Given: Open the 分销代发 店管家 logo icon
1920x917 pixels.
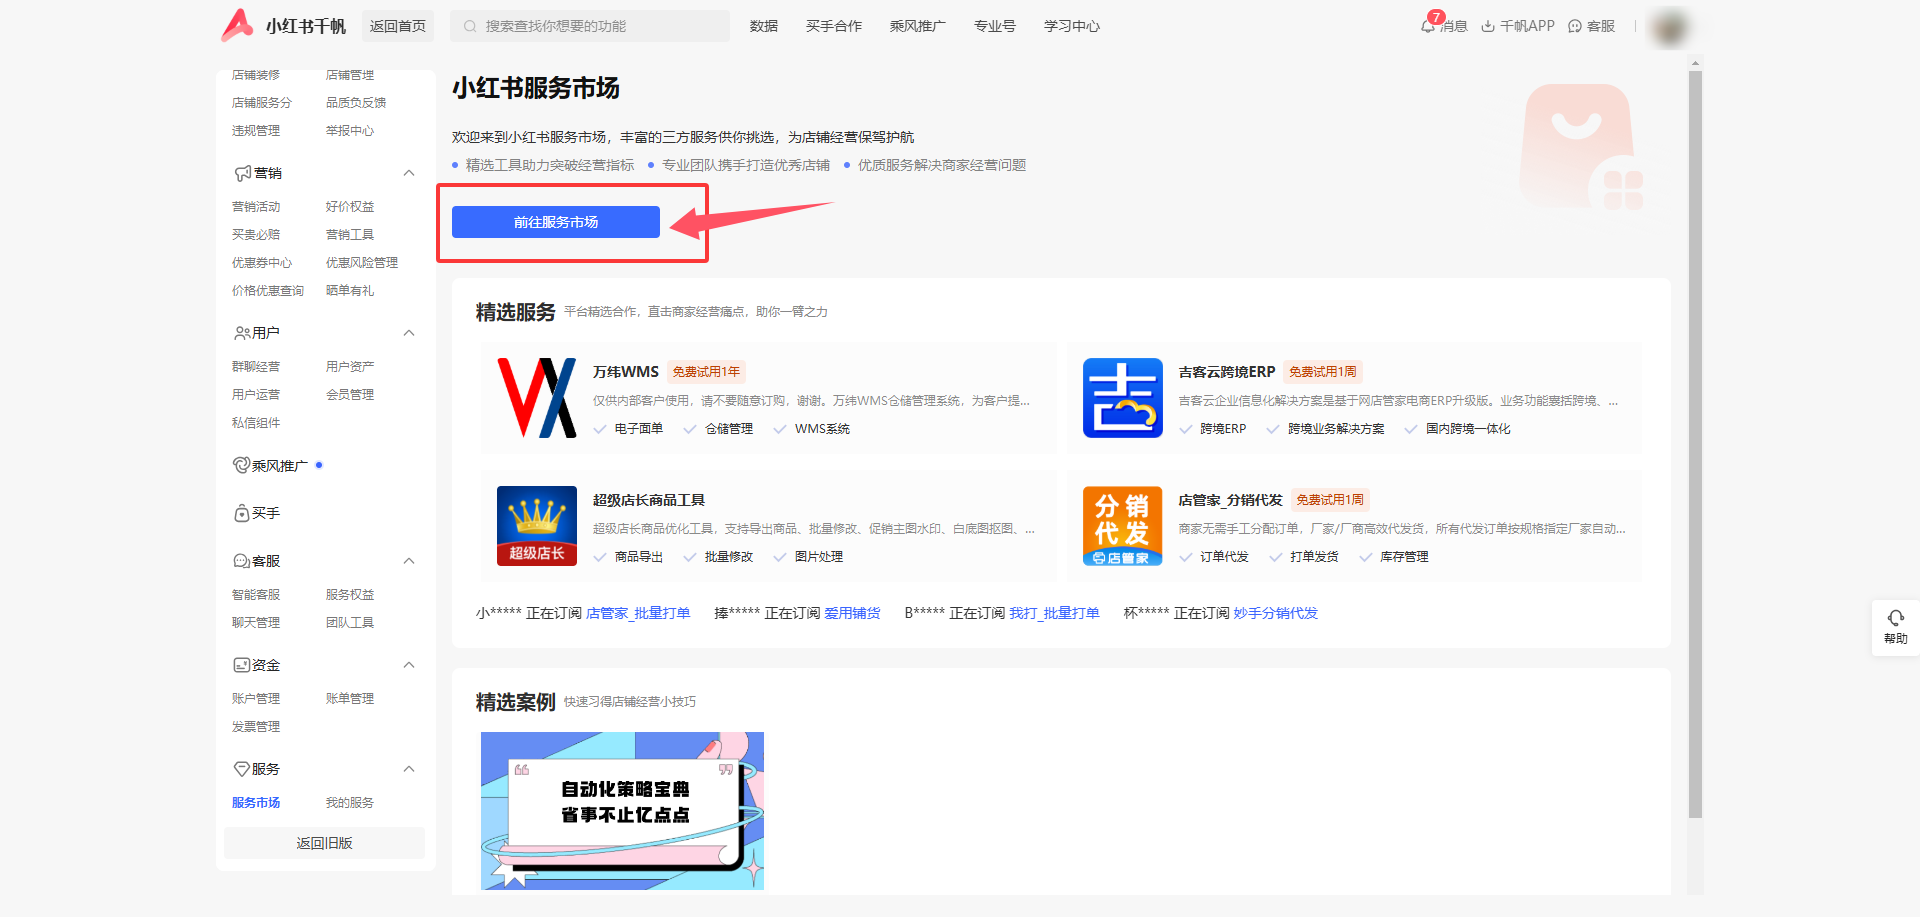Looking at the screenshot, I should point(1123,526).
